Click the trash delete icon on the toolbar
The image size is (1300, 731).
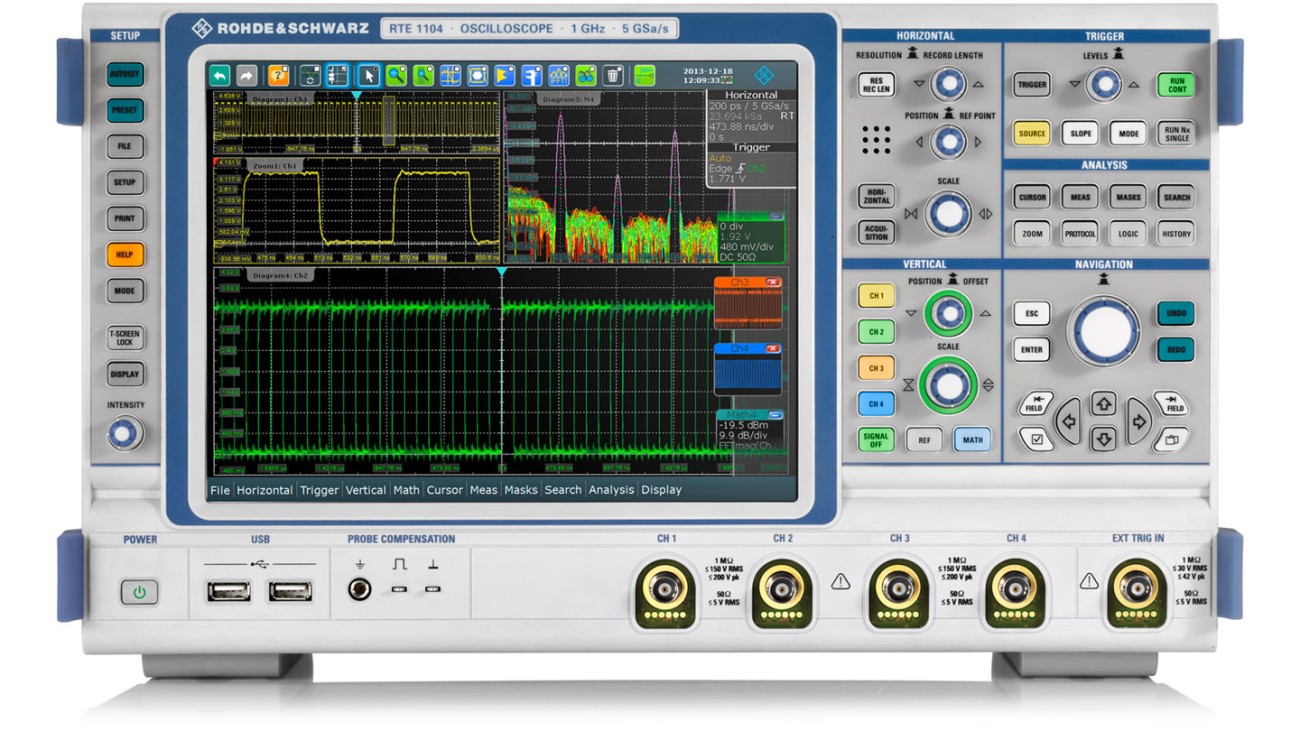pos(612,77)
